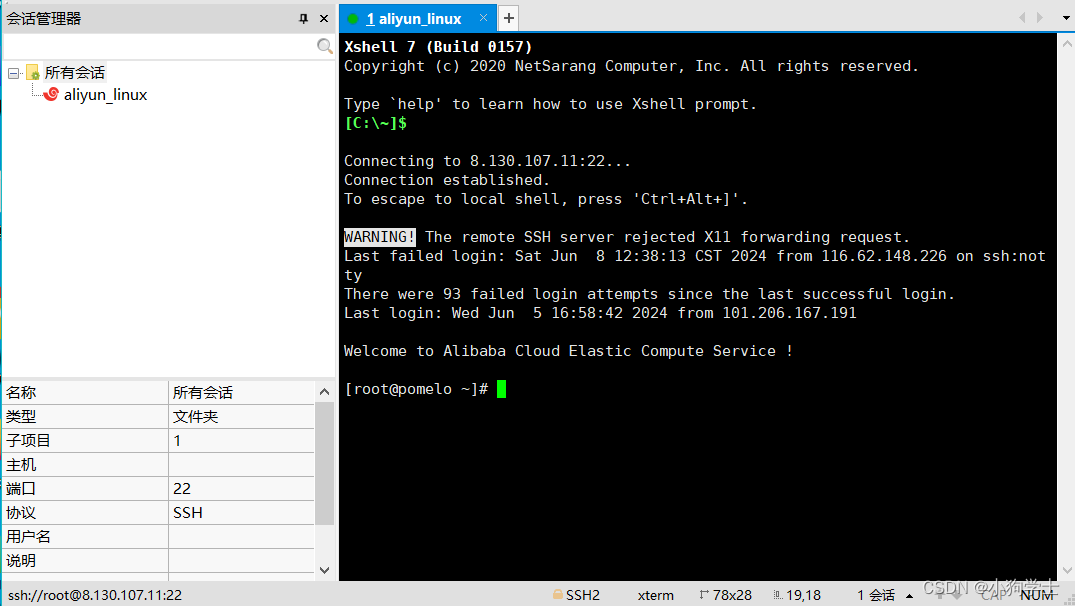Click the SSH2 lock icon in status bar
Screen dimensions: 1075x606
point(558,594)
